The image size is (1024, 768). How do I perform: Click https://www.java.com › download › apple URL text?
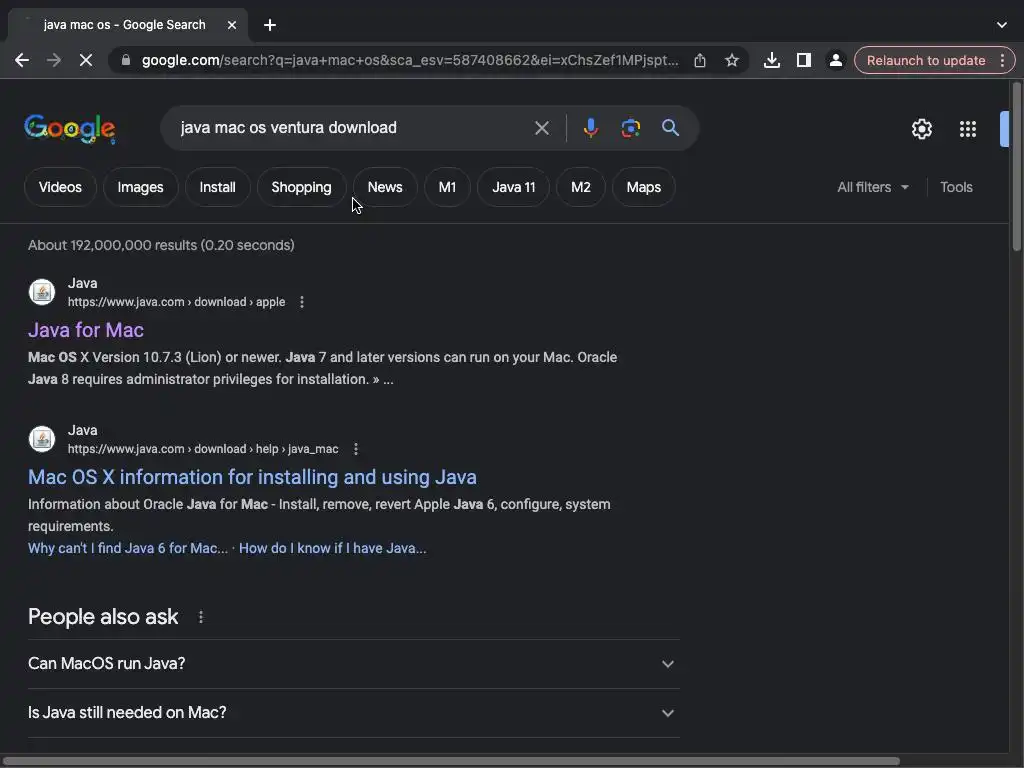tap(176, 302)
